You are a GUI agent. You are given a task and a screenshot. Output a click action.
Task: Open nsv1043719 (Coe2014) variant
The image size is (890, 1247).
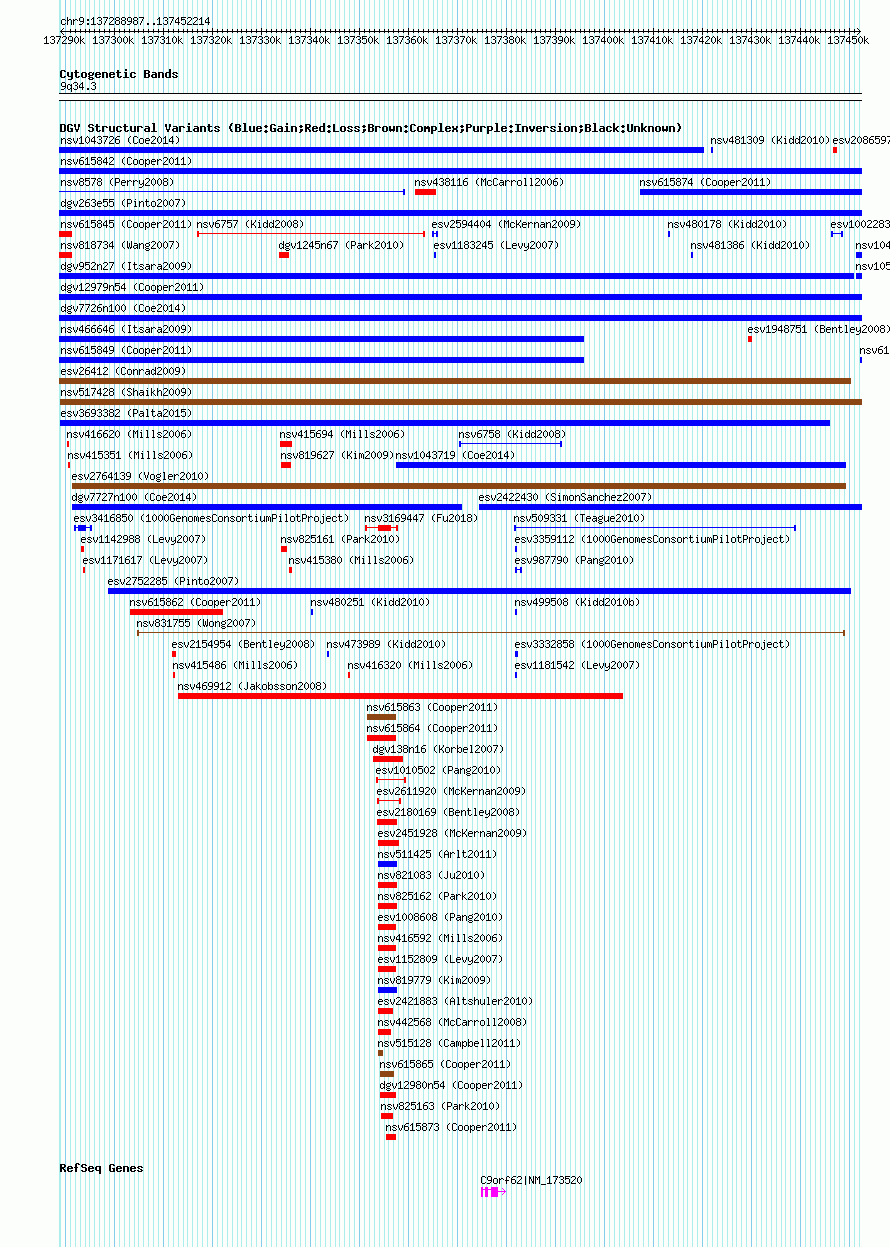pyautogui.click(x=455, y=455)
